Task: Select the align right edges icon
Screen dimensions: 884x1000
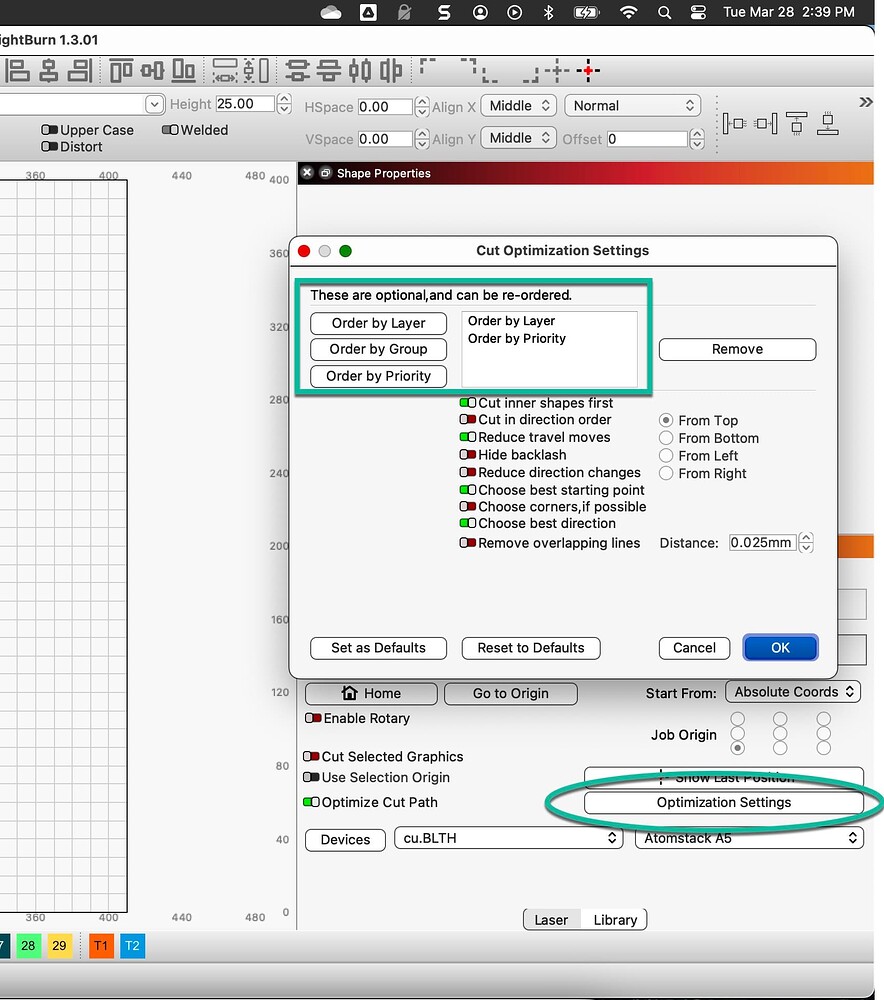Action: pos(80,70)
